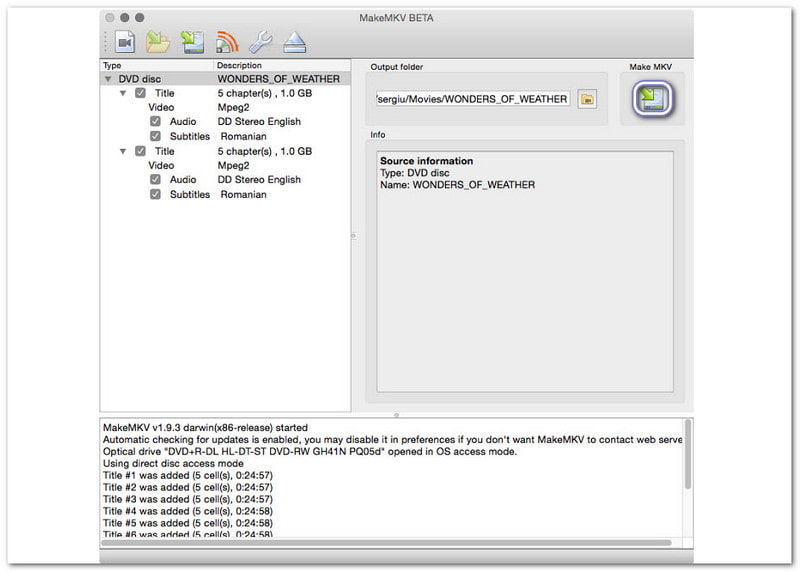Click the log horizontal scrollbar

pos(386,543)
